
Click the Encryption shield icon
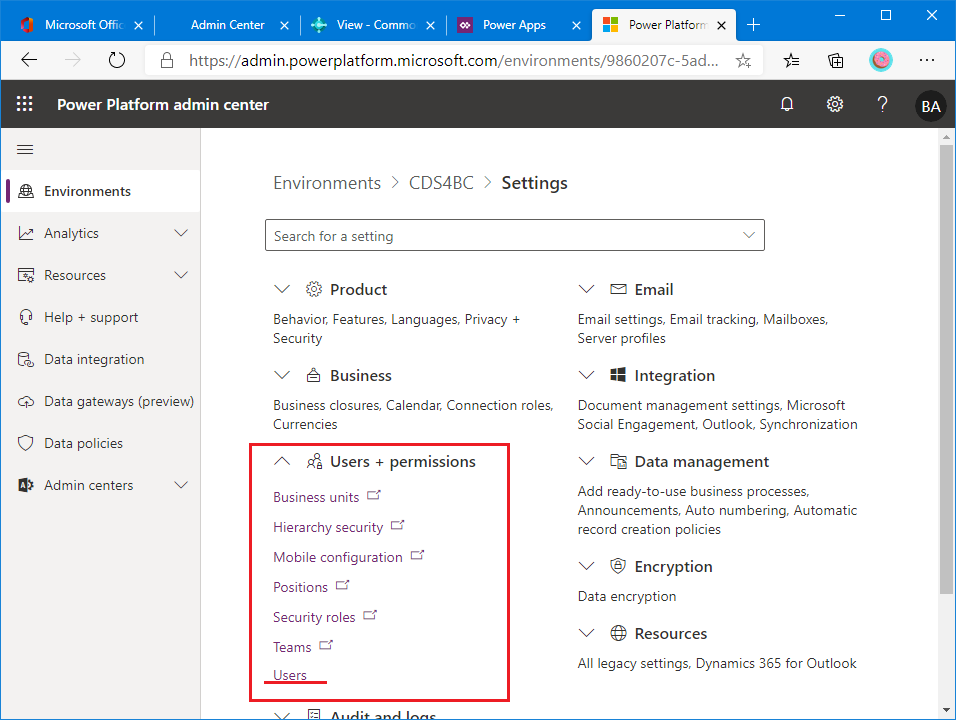[x=618, y=566]
